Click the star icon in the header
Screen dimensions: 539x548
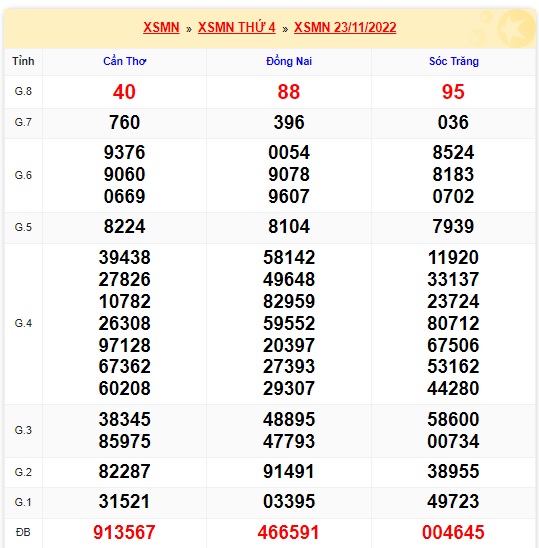click(516, 29)
